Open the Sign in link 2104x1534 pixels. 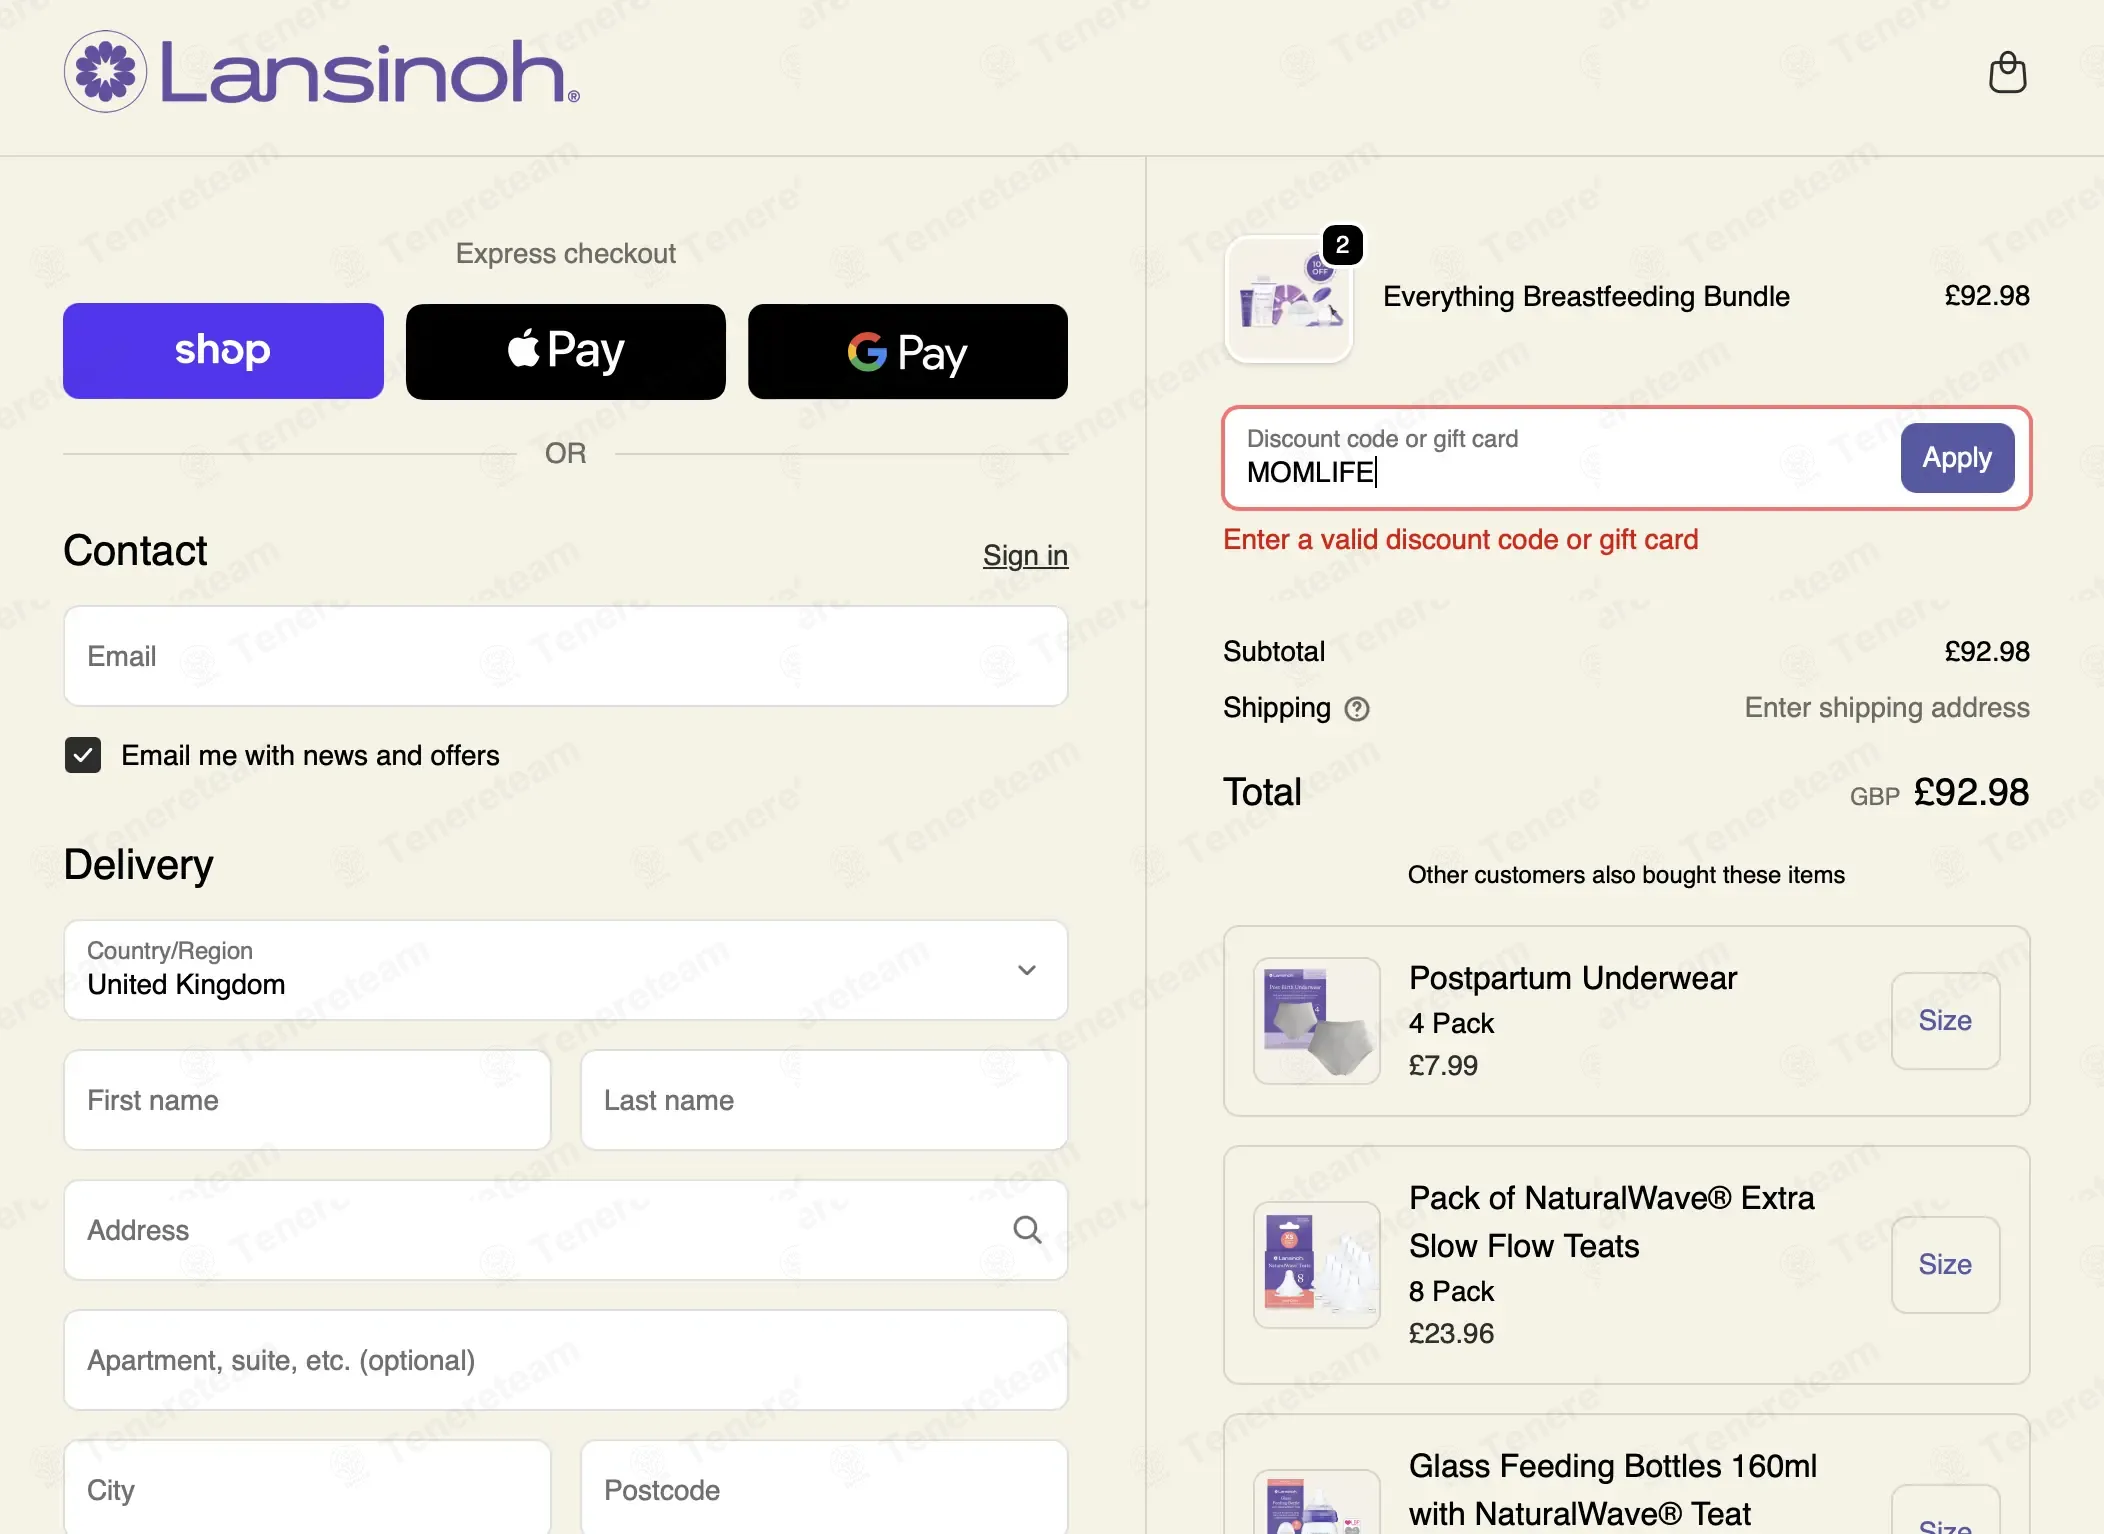[x=1025, y=555]
